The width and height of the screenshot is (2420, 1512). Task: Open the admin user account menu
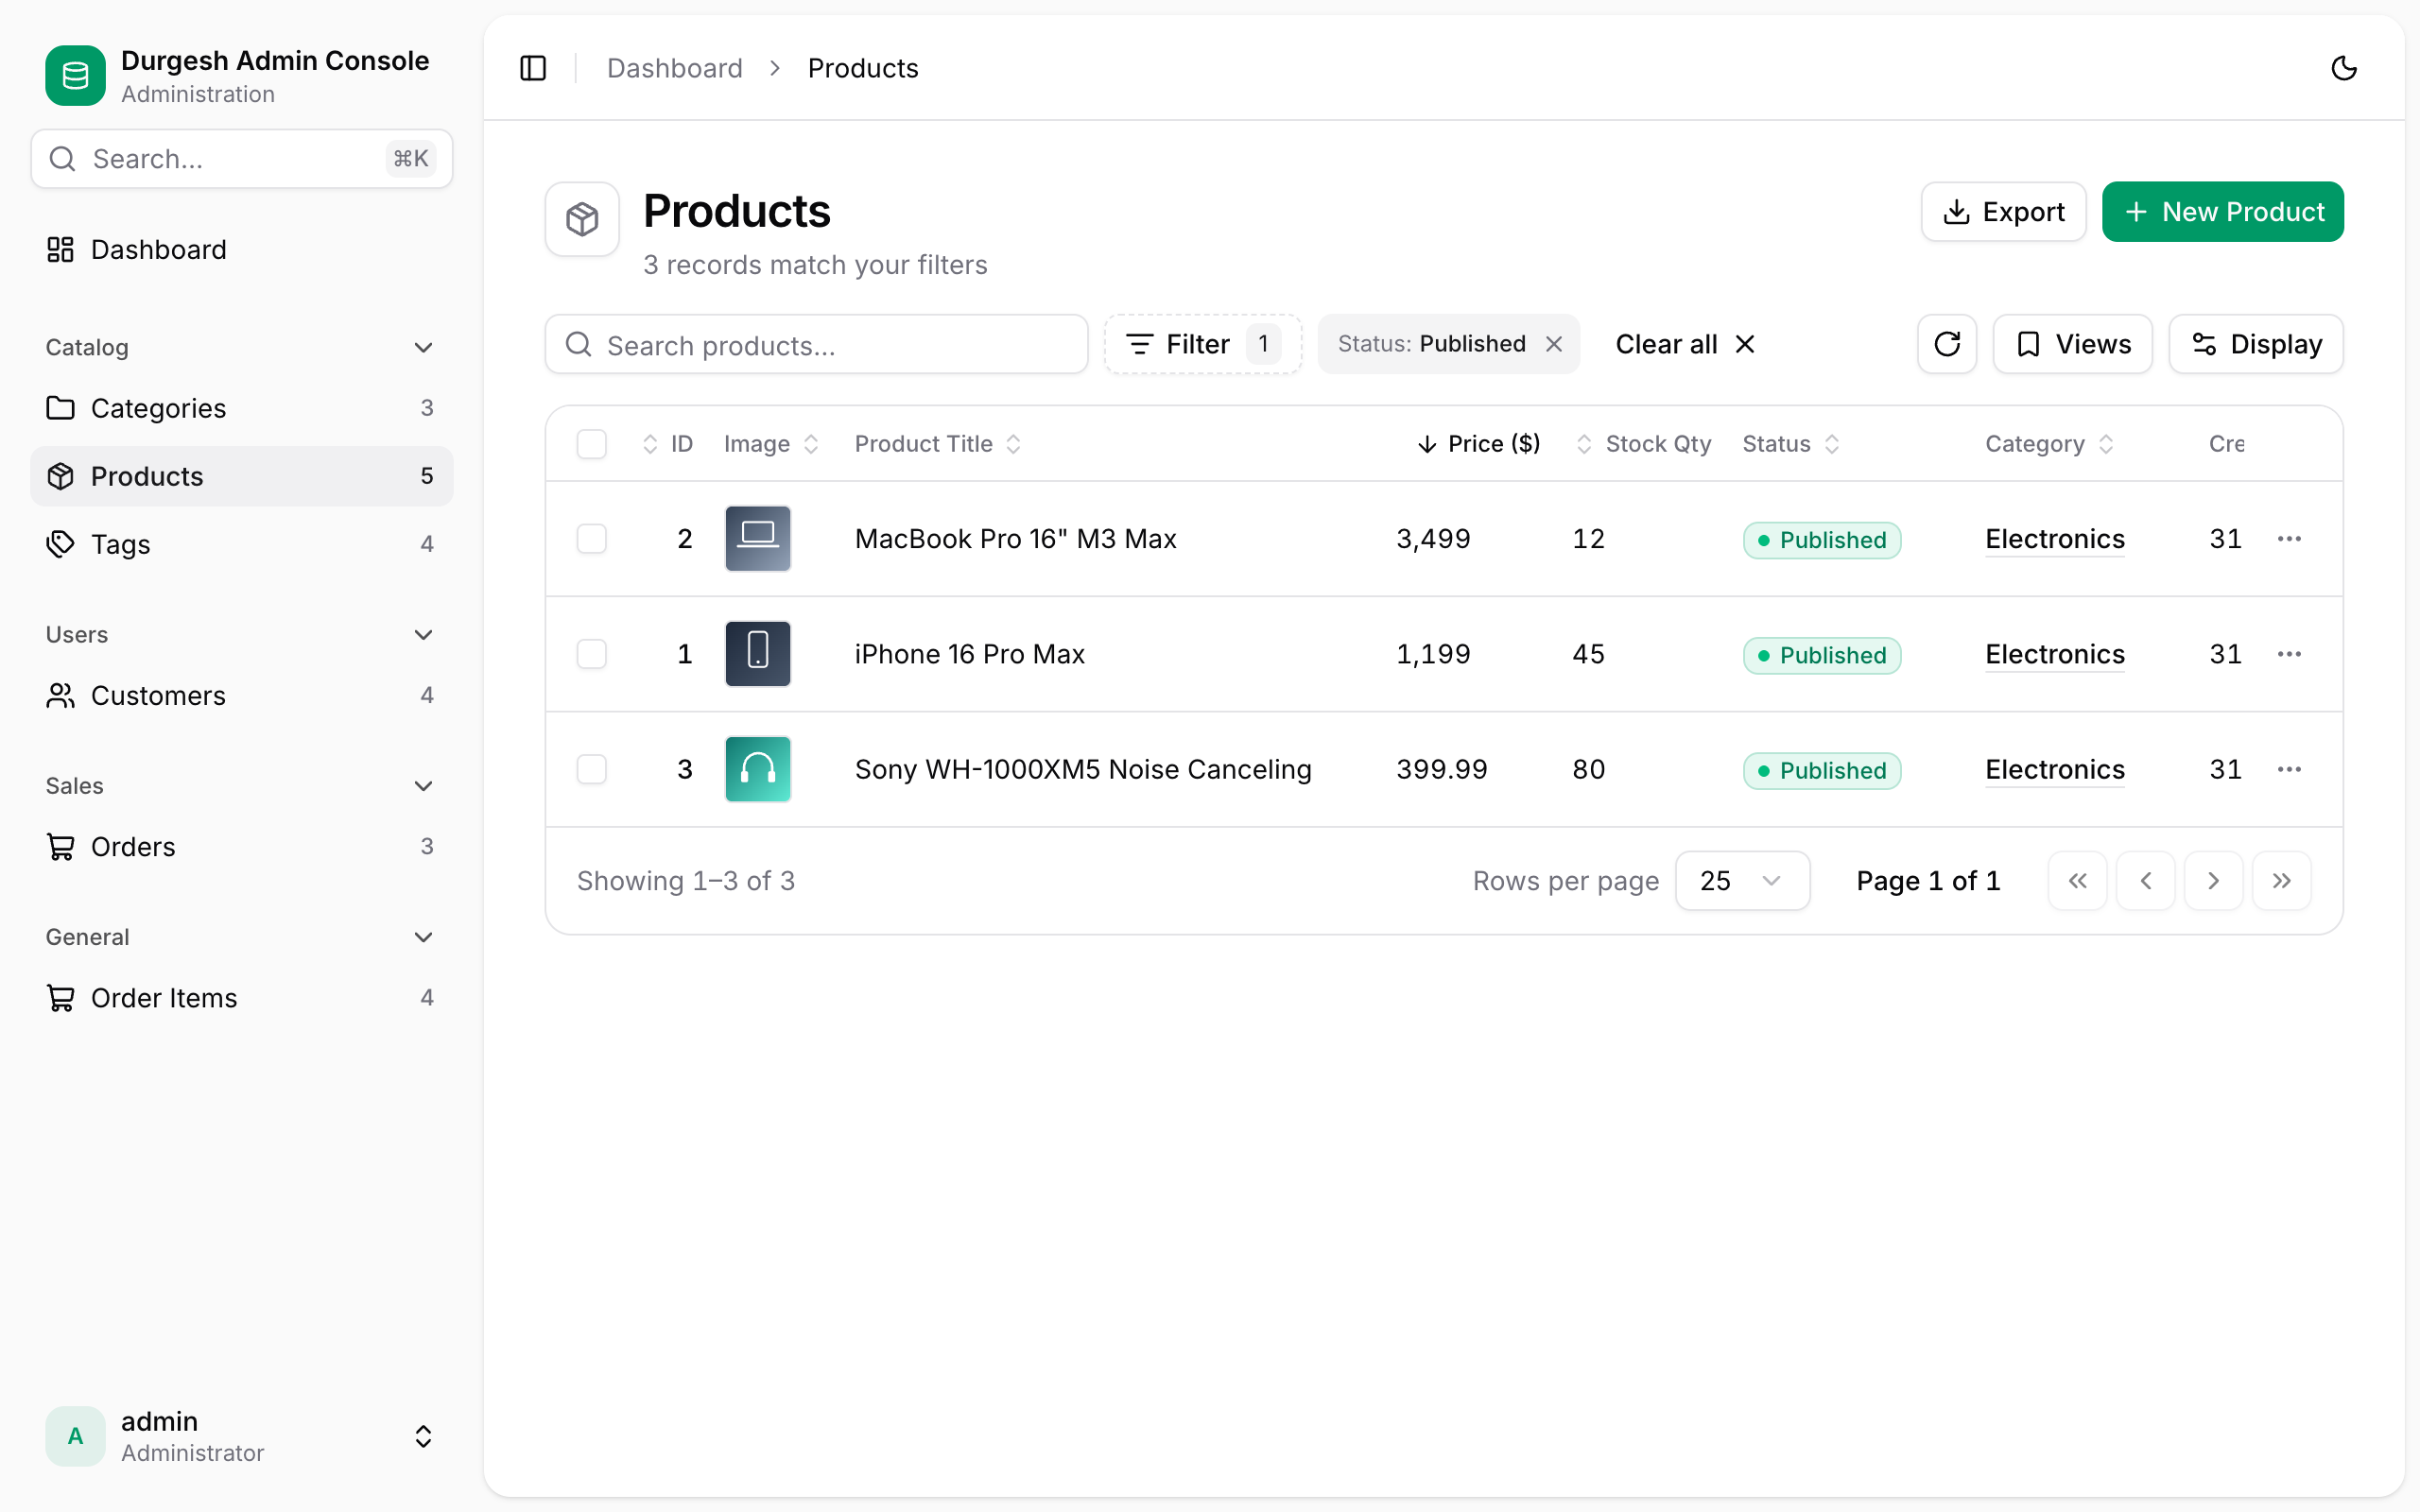[241, 1436]
